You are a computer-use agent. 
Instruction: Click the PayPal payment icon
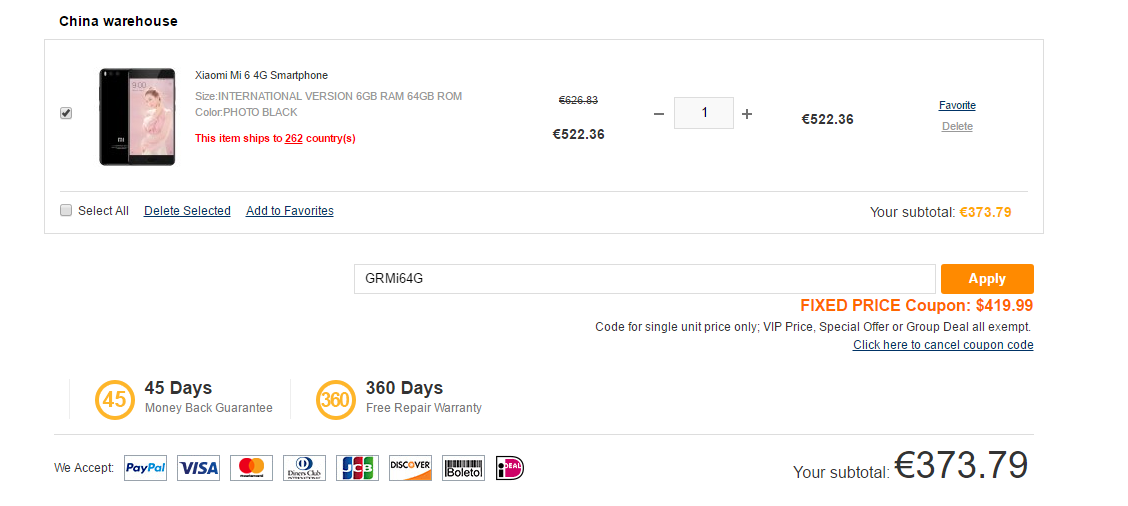(145, 468)
